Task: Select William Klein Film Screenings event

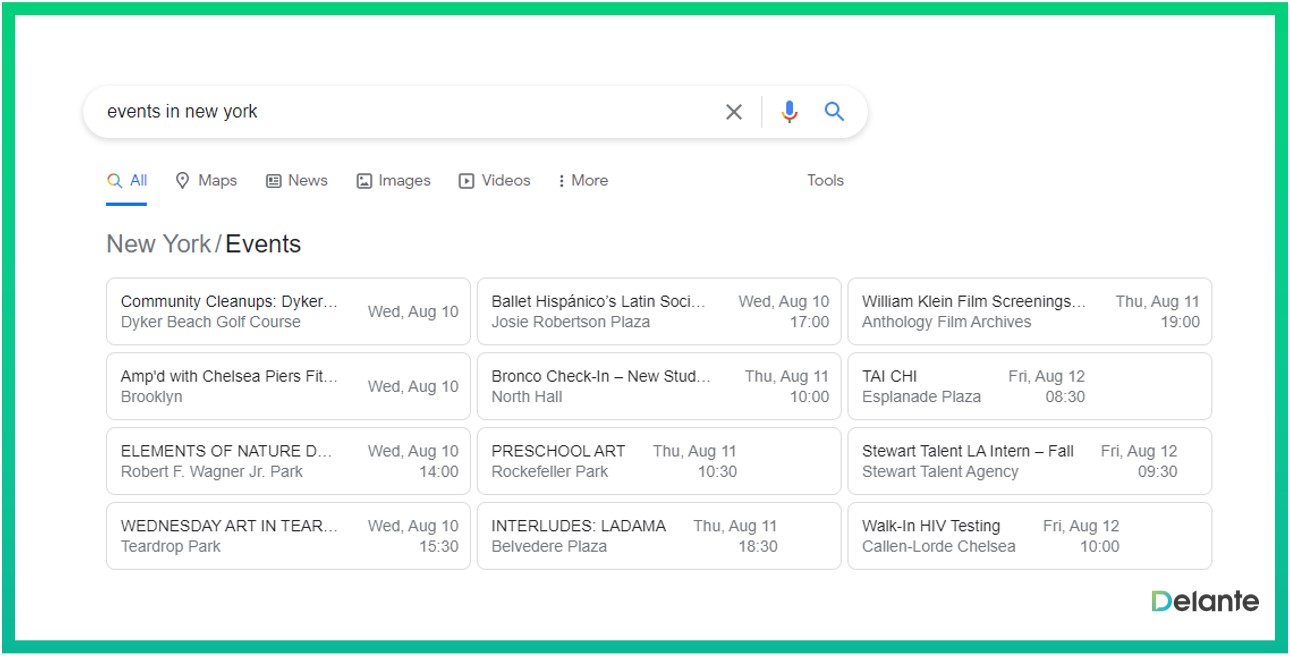Action: pyautogui.click(x=1029, y=311)
